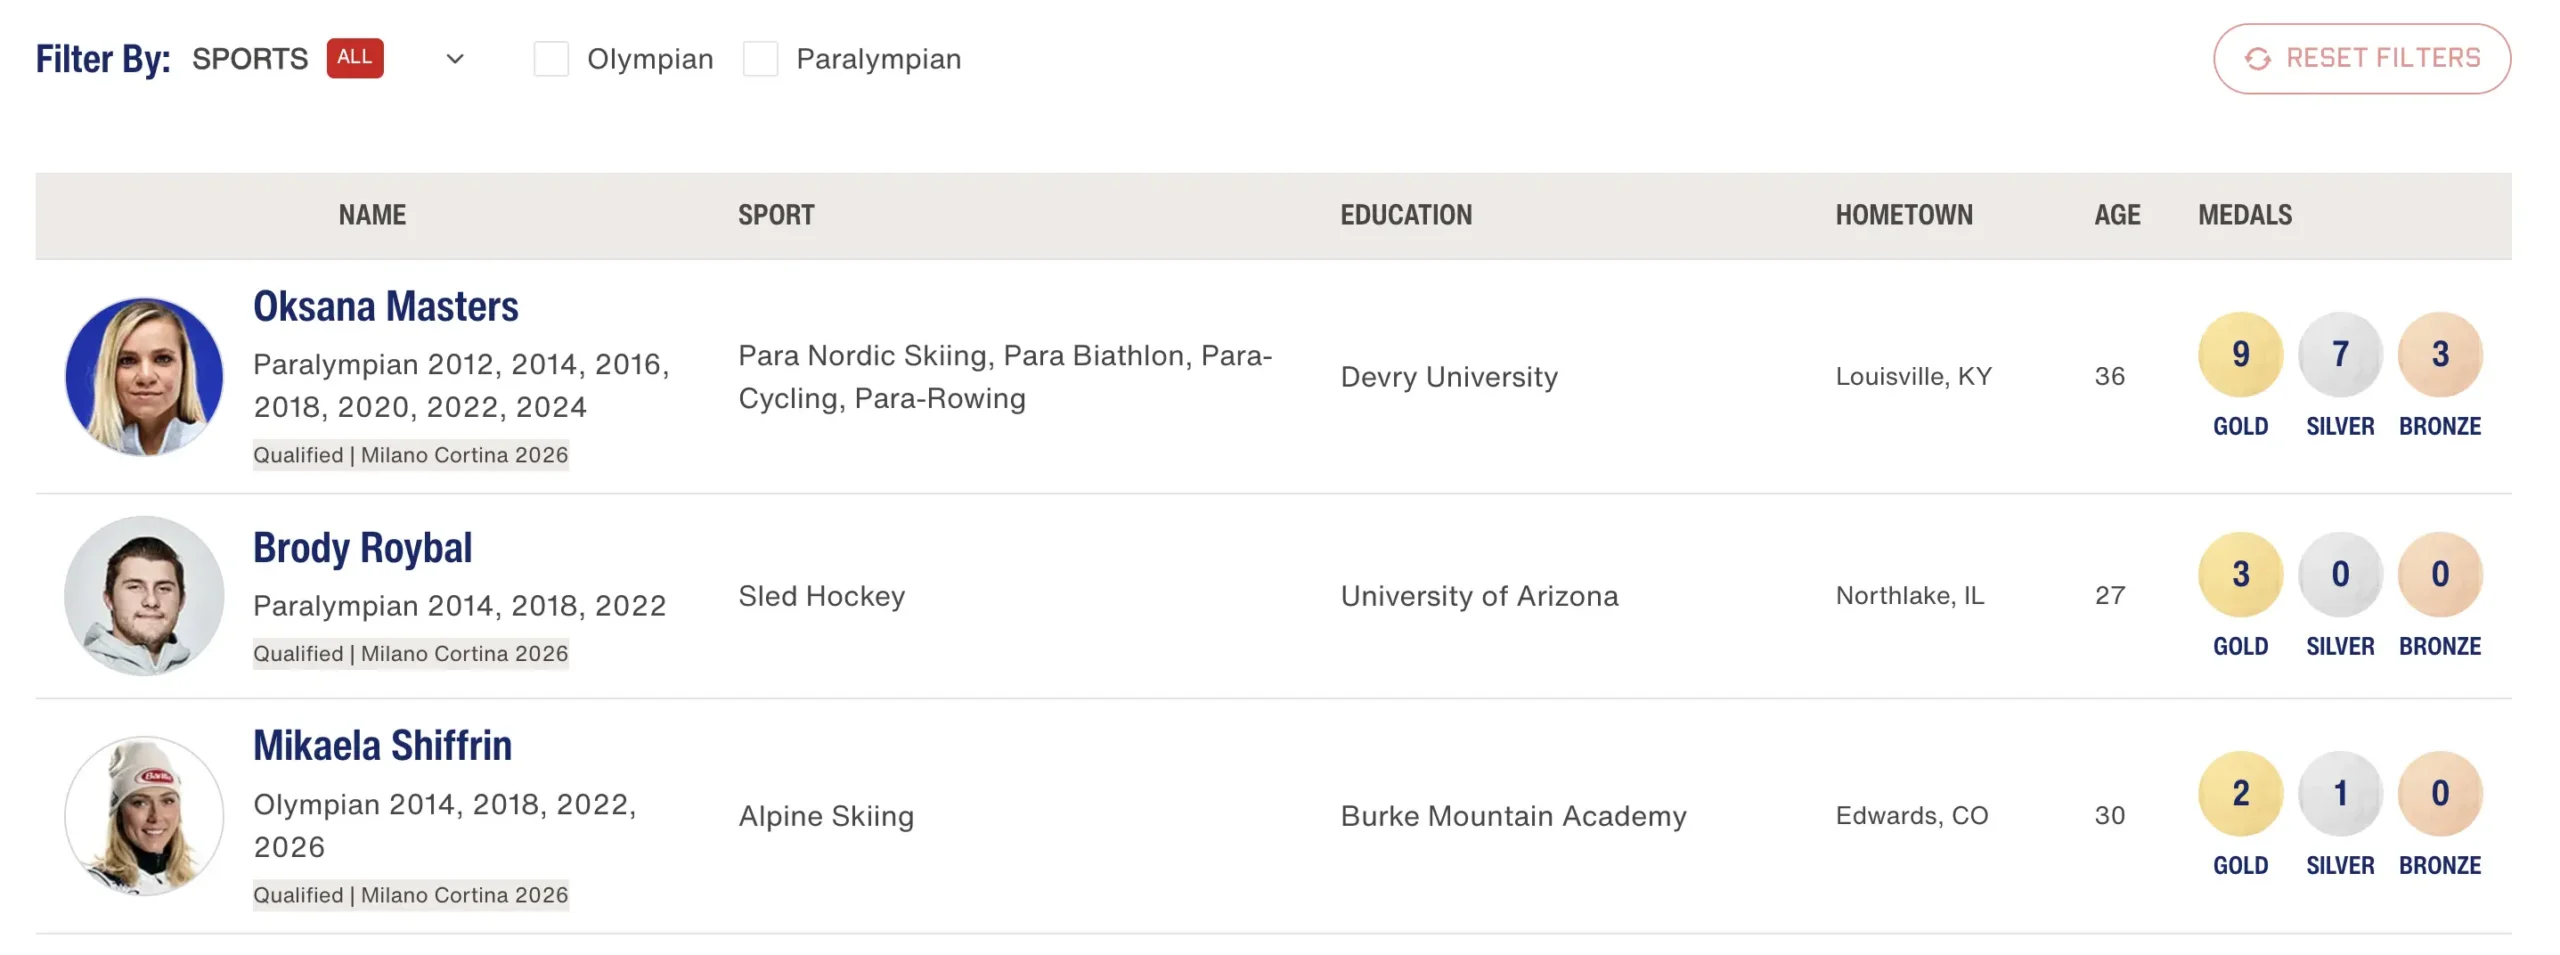Click Oksana Masters' silver medal badge
The width and height of the screenshot is (2560, 955).
(x=2339, y=354)
